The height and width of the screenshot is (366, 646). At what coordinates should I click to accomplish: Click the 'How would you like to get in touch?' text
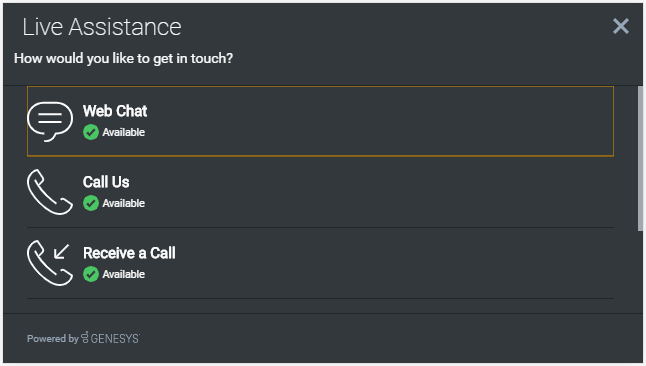pyautogui.click(x=123, y=59)
